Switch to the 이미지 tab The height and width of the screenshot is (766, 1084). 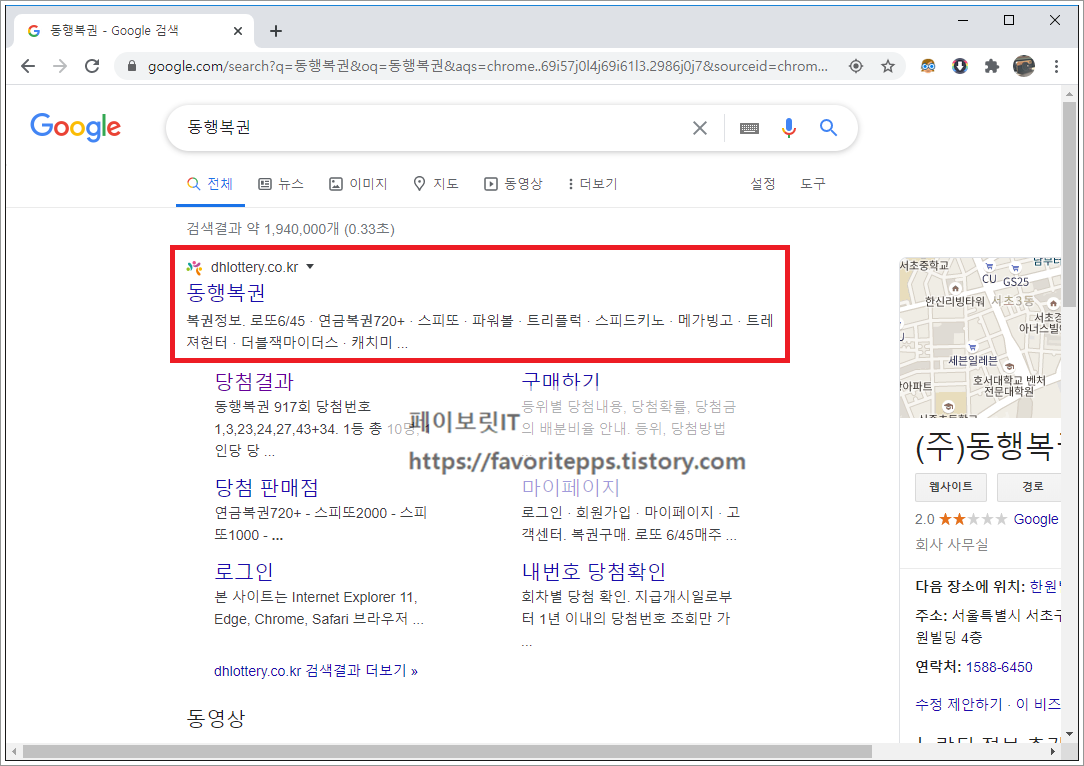point(358,184)
